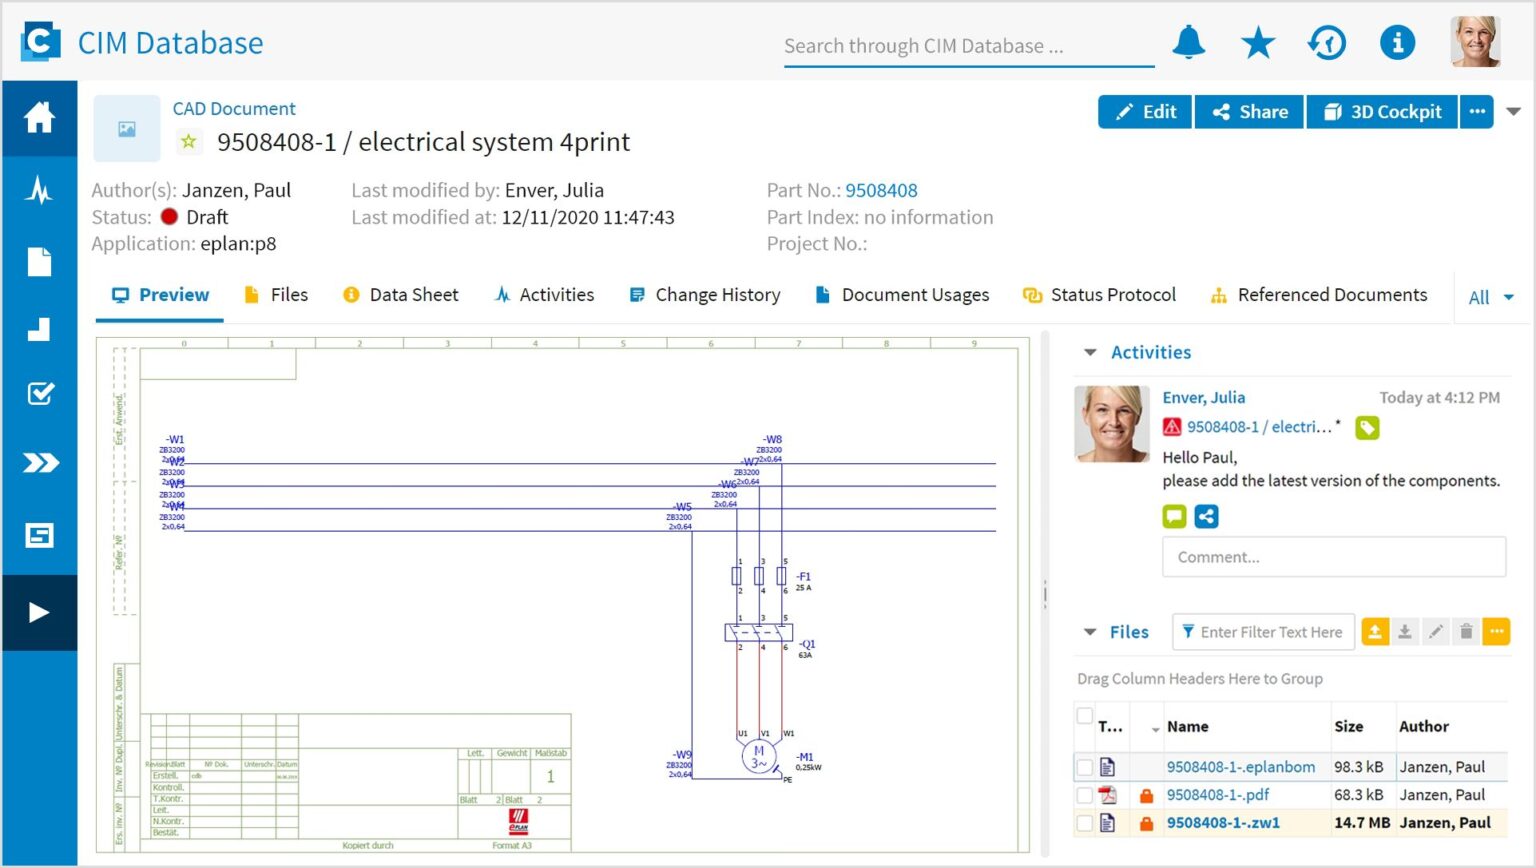Check the checkbox beside 9508408-1-.zw1

[1086, 822]
